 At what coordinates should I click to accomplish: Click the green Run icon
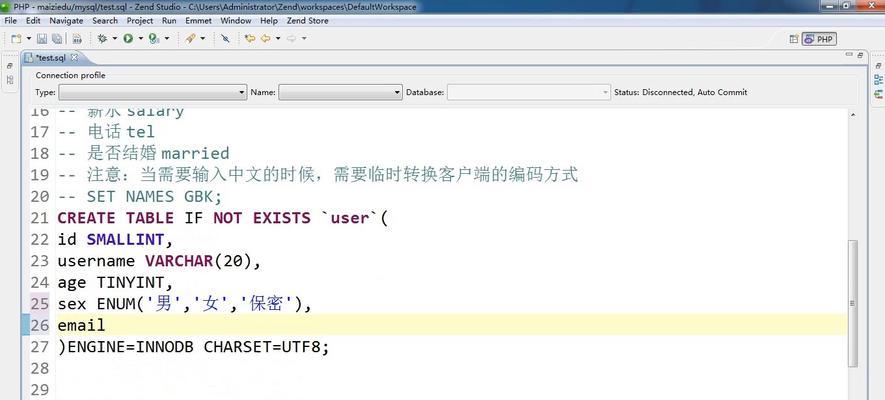click(x=128, y=38)
